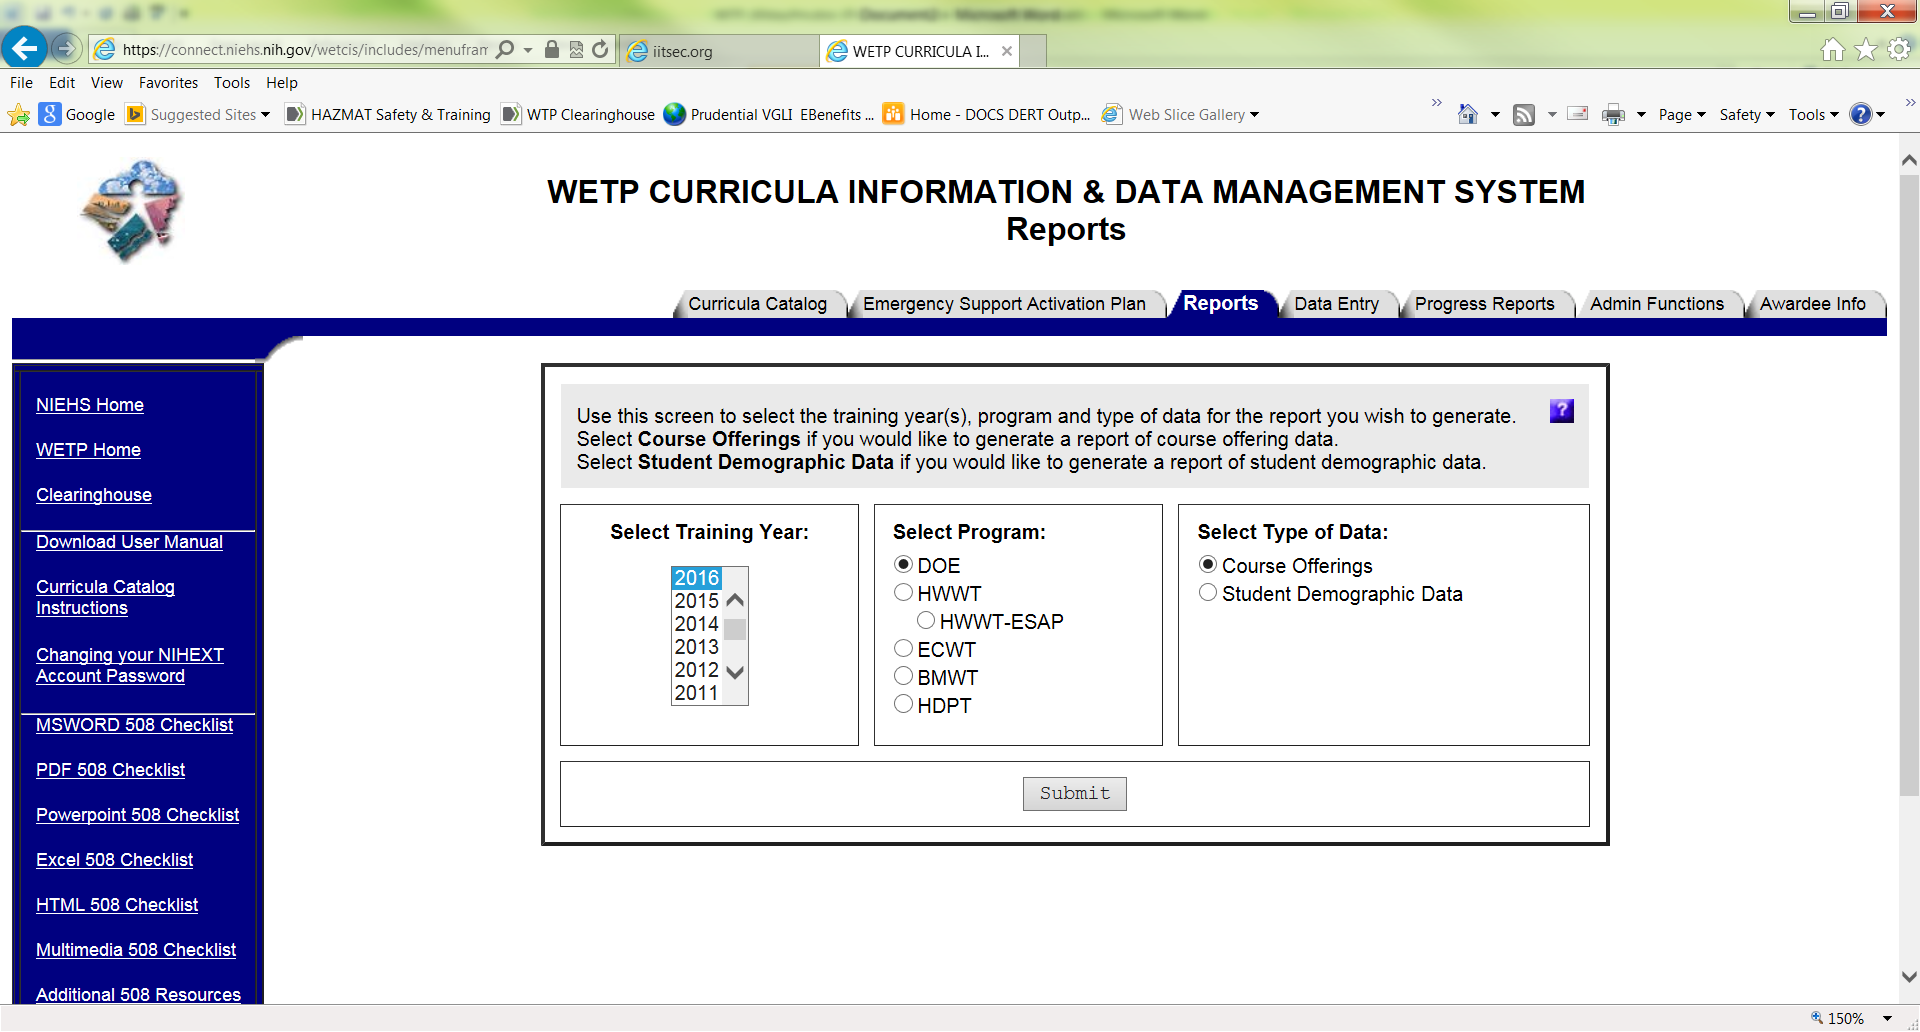The height and width of the screenshot is (1032, 1920).
Task: Click the RSS feeds icon
Action: 1523,115
